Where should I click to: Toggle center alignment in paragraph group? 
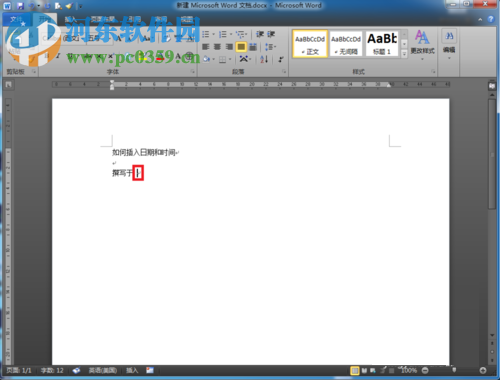pos(217,47)
